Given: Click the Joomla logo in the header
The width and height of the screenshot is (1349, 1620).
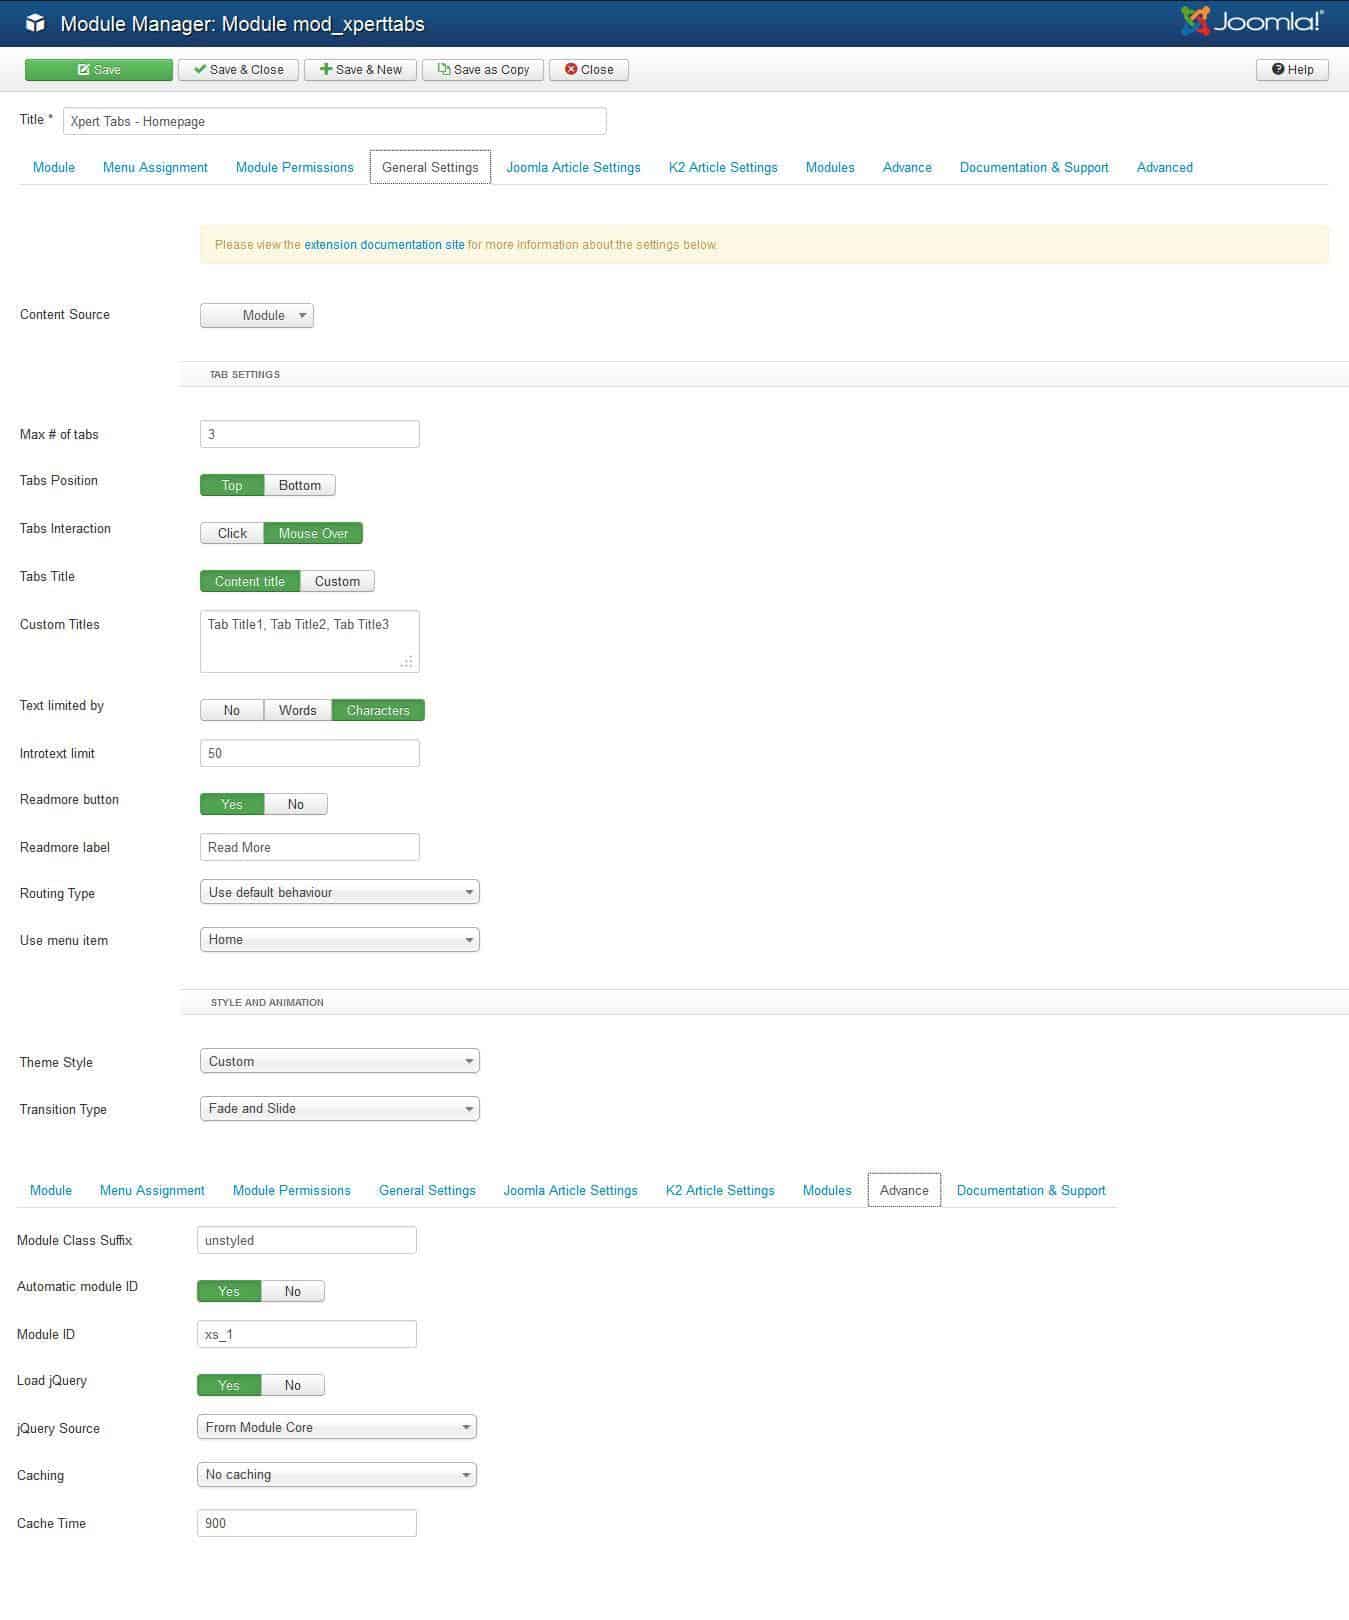Looking at the screenshot, I should [1252, 22].
